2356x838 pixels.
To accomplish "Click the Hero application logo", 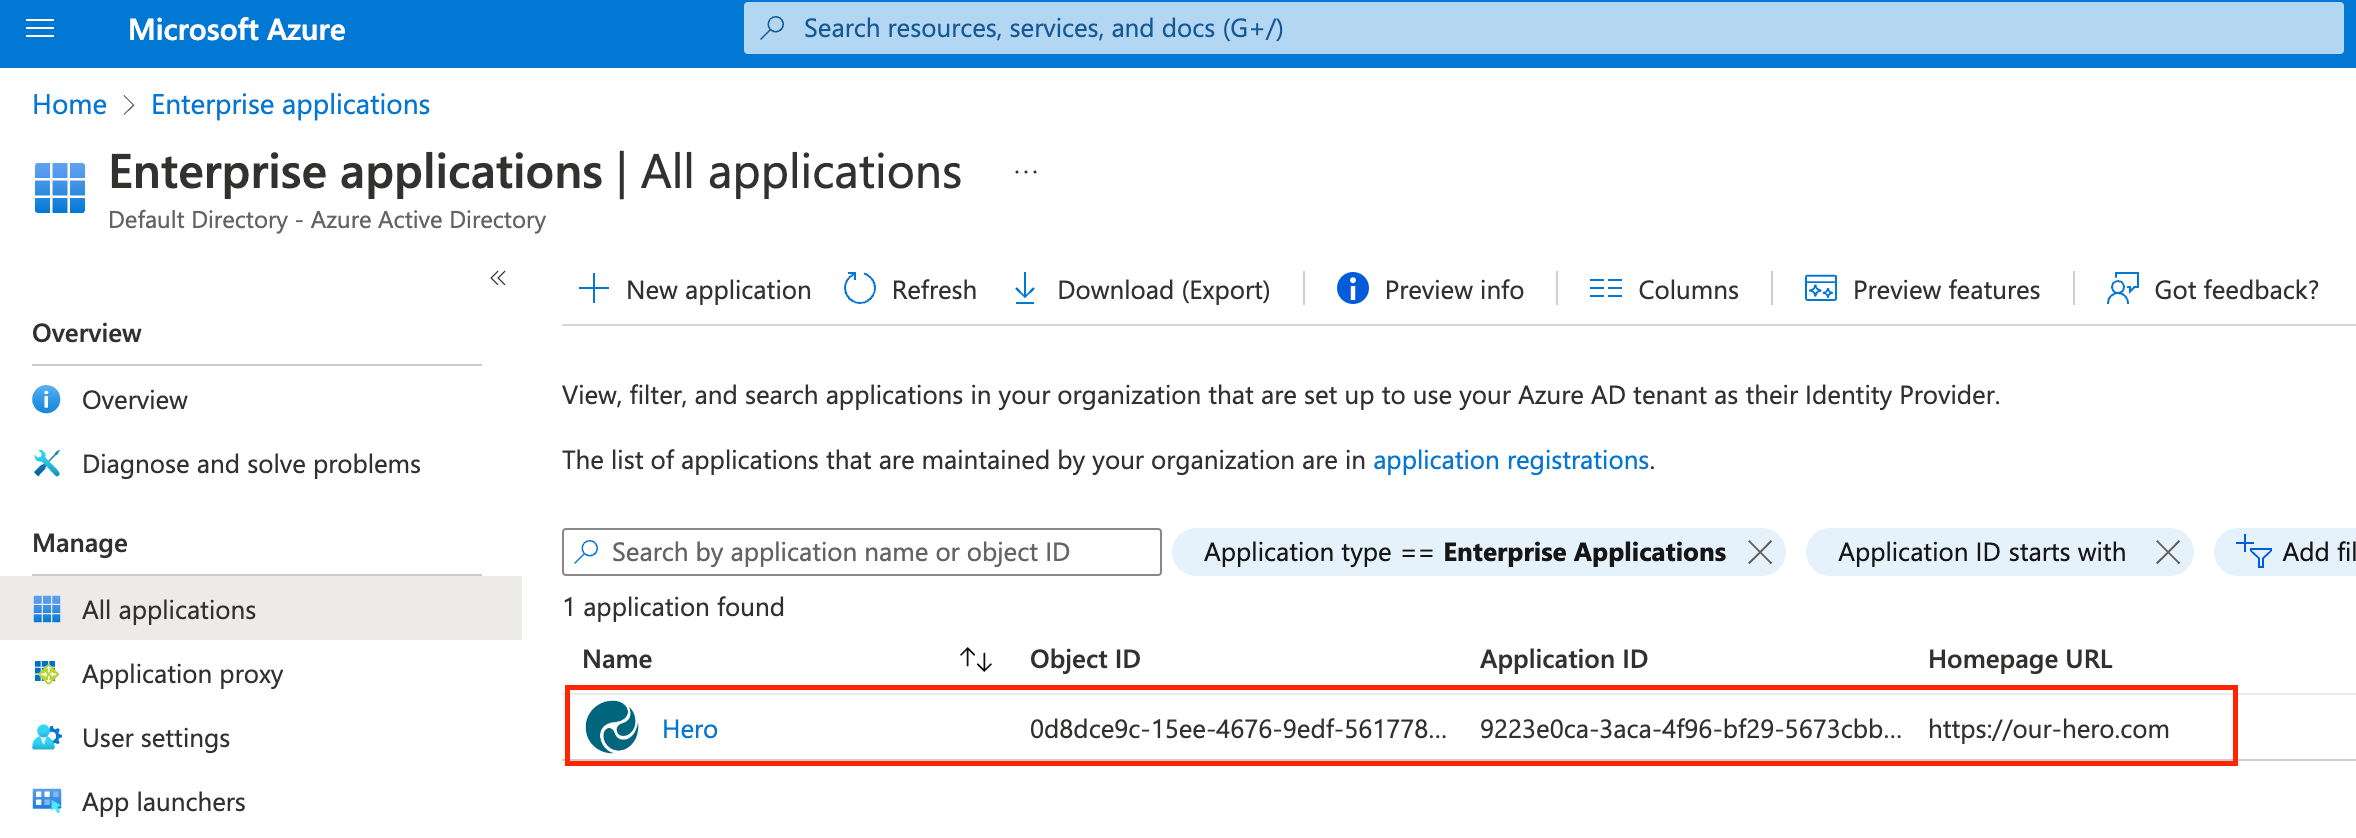I will (x=612, y=727).
